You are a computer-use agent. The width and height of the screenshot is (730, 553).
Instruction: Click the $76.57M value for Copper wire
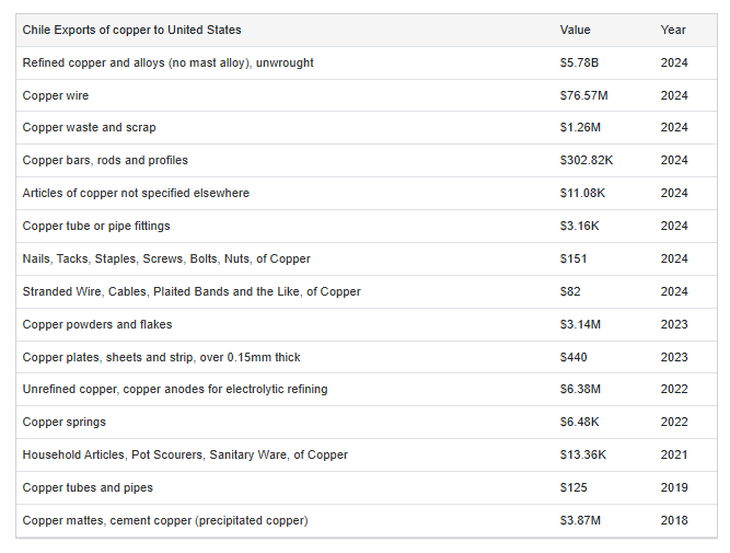[x=582, y=96]
